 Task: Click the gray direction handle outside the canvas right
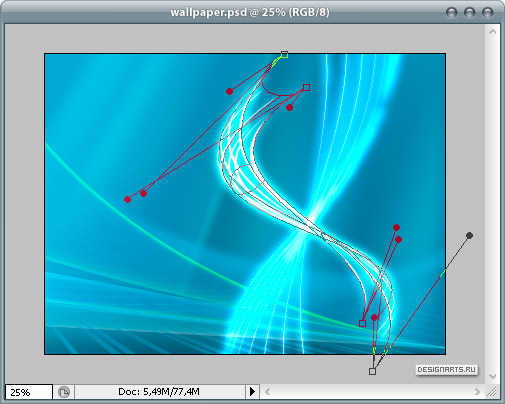click(469, 236)
